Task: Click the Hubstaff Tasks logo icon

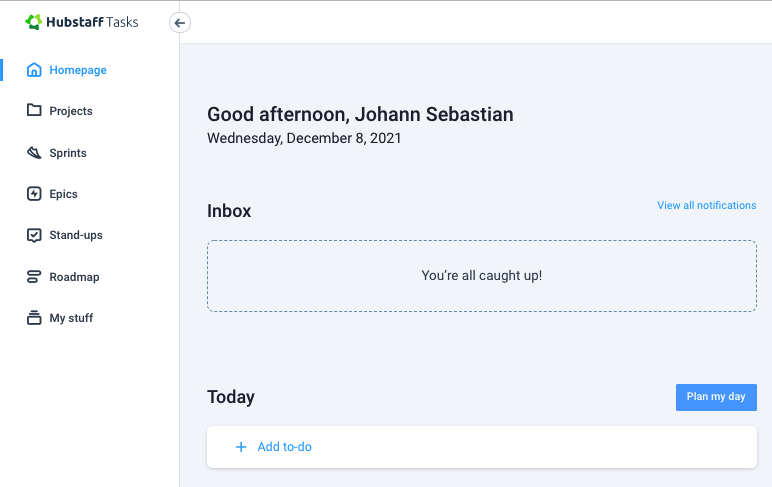Action: tap(33, 22)
